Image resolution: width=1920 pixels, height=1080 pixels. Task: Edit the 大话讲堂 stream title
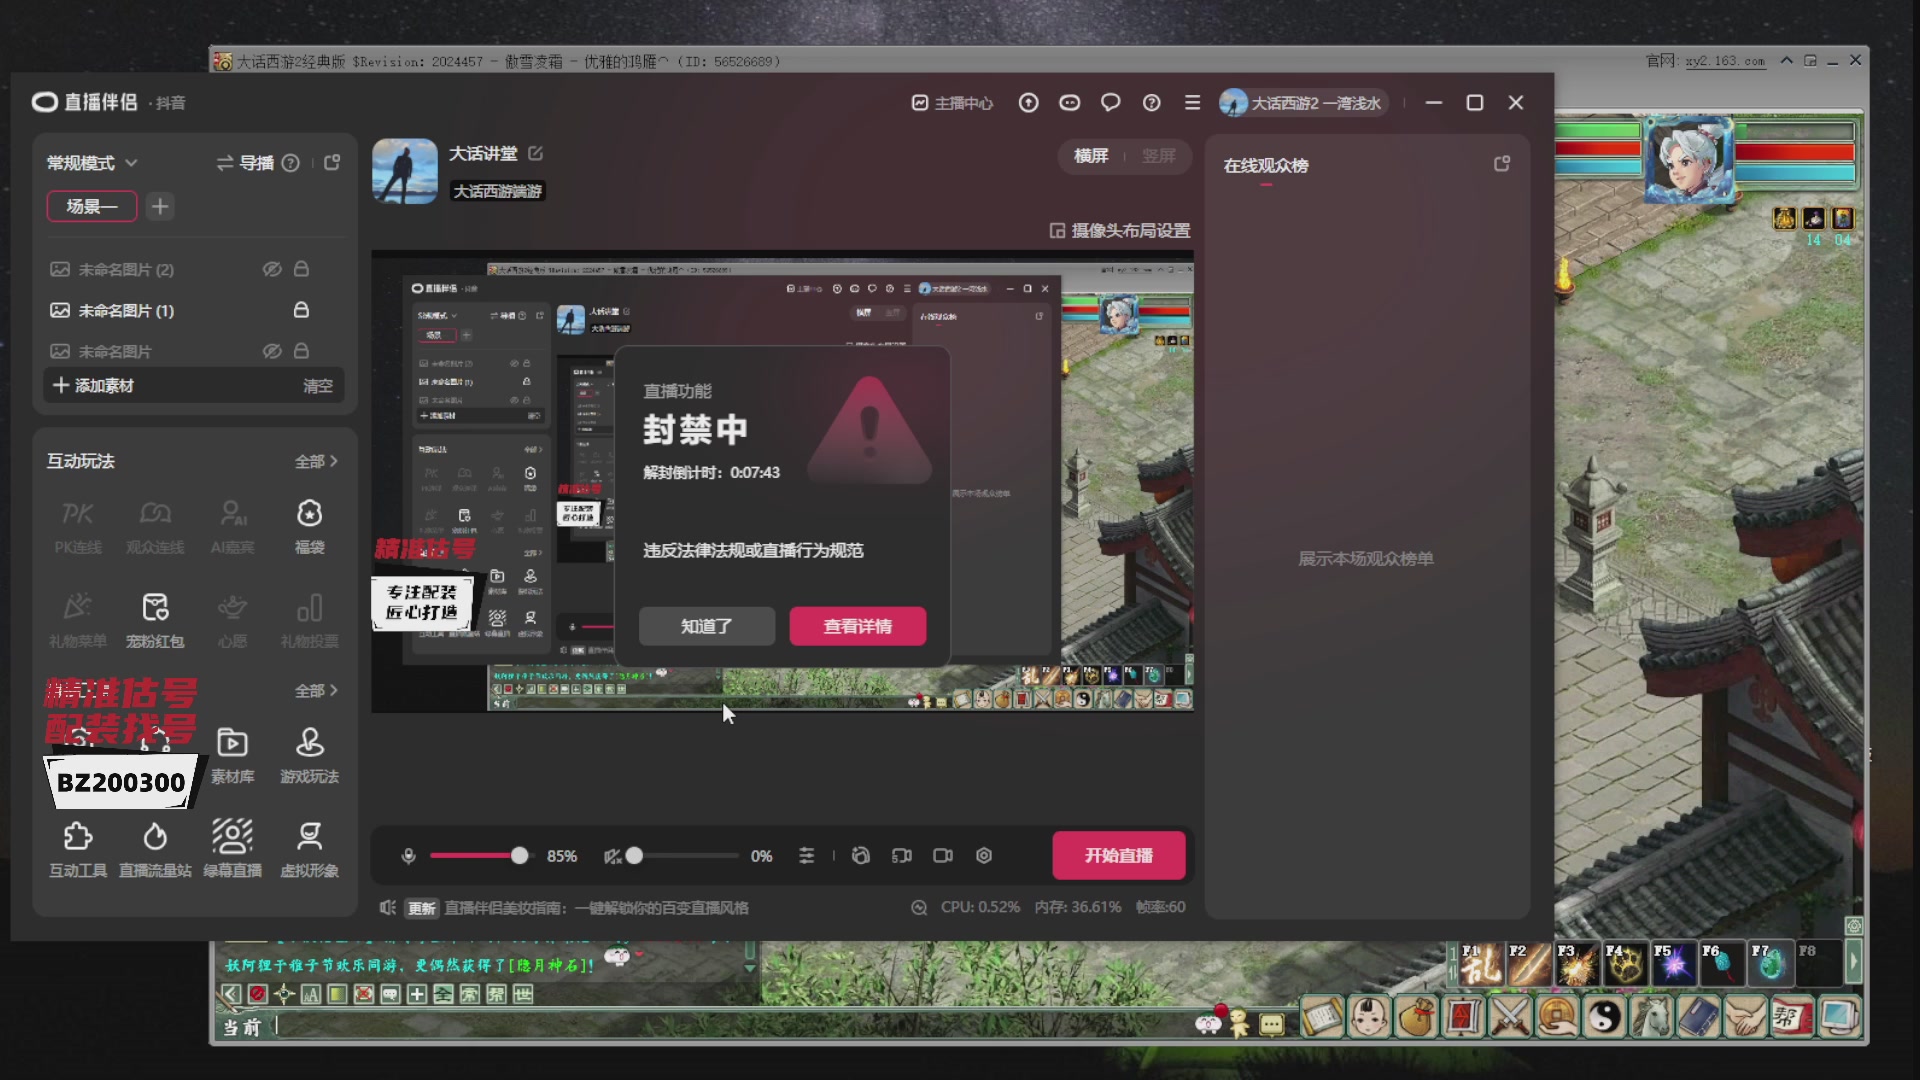pyautogui.click(x=536, y=153)
